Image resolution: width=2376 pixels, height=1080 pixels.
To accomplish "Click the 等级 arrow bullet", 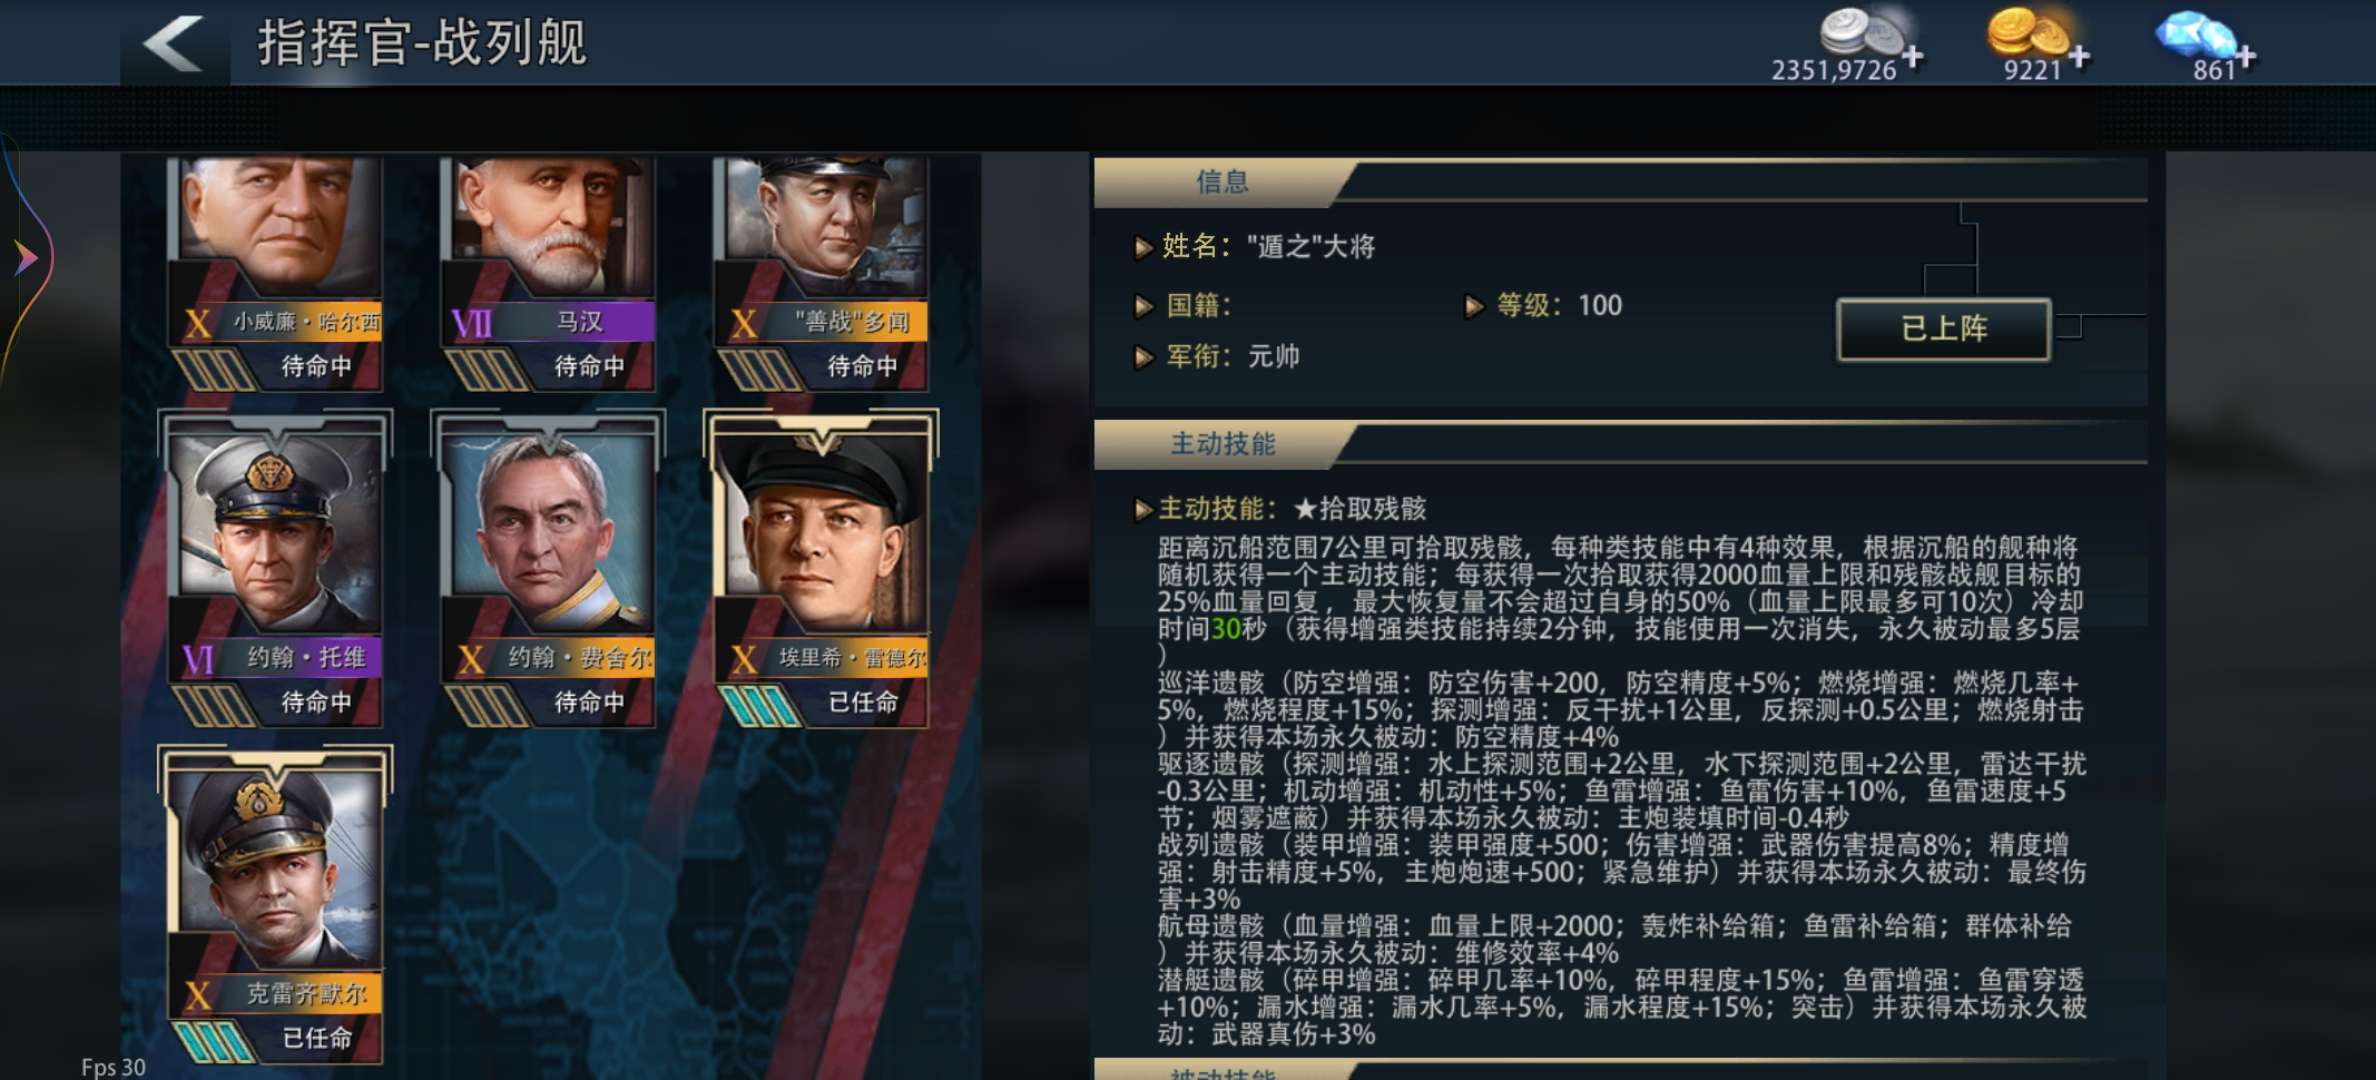I will coord(1473,306).
